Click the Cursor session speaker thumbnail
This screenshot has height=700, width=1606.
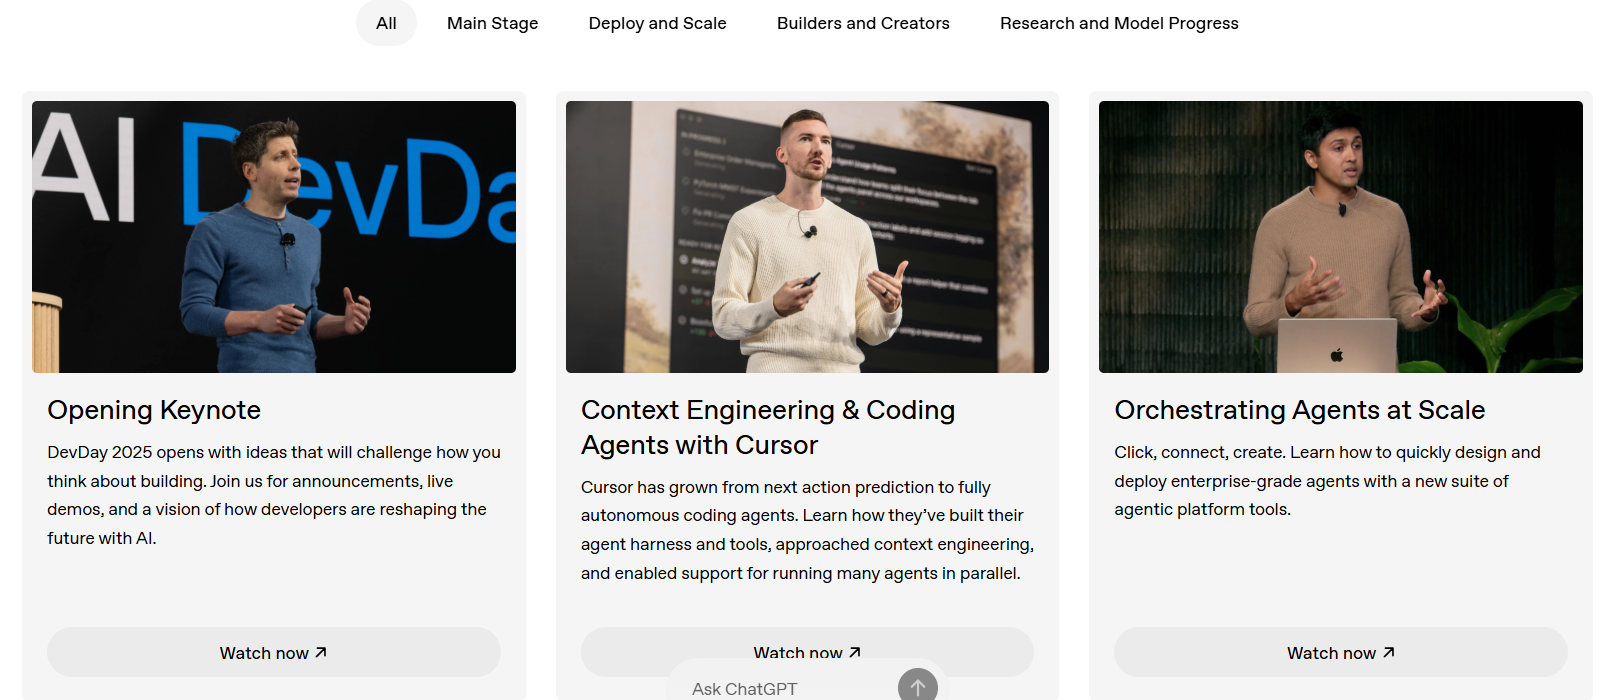pyautogui.click(x=807, y=237)
